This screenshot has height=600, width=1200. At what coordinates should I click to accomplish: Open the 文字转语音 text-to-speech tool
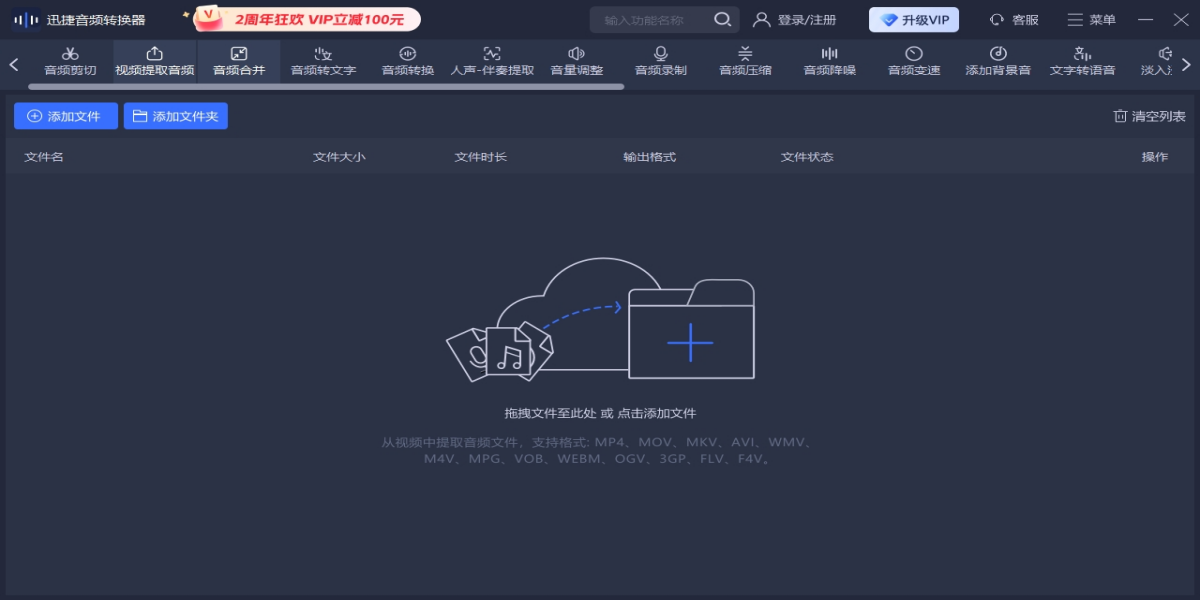point(1082,61)
